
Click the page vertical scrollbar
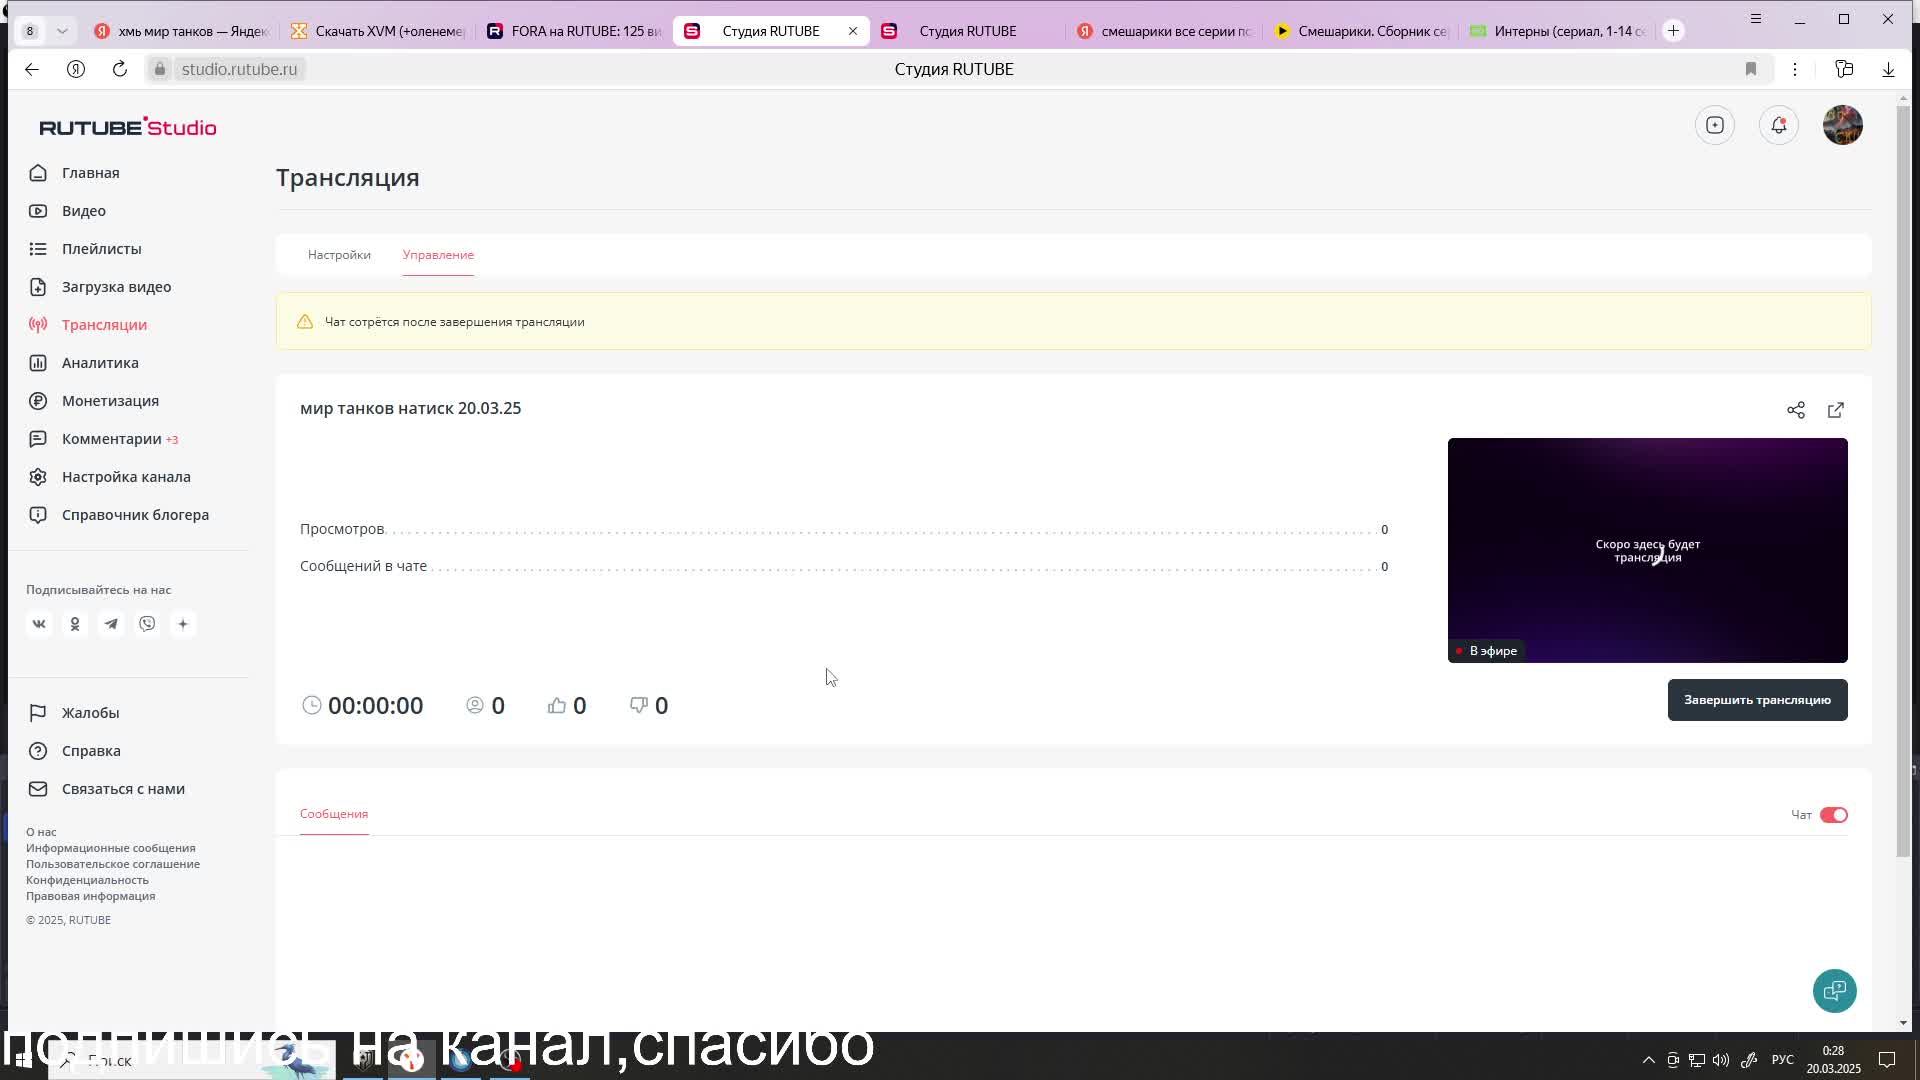point(1903,480)
